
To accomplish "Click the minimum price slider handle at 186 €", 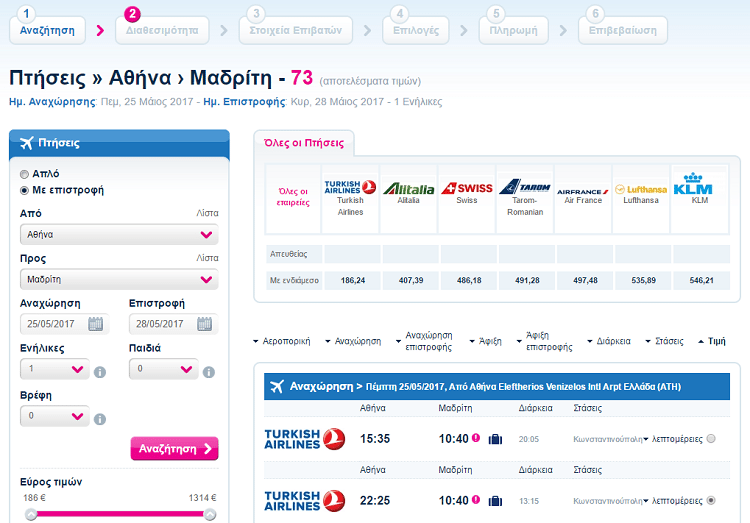I will click(31, 515).
